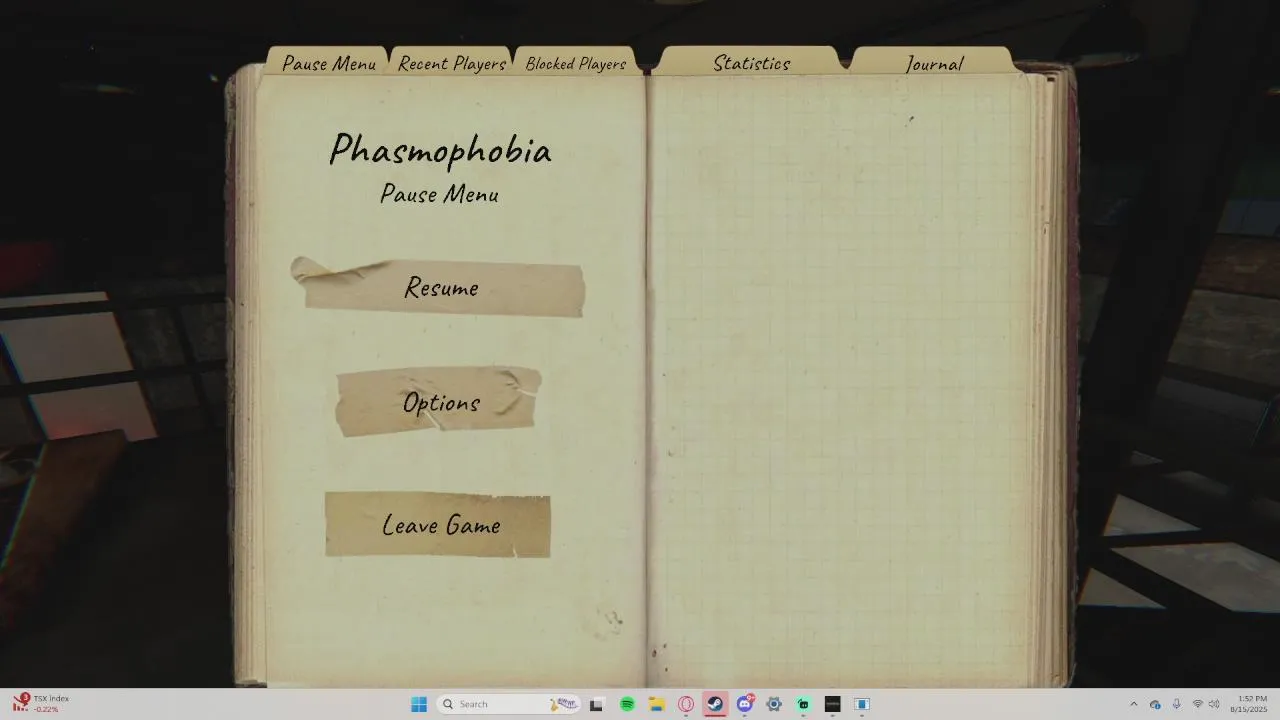Viewport: 1280px width, 720px height.
Task: Select the Steam taskbar icon
Action: tap(715, 704)
